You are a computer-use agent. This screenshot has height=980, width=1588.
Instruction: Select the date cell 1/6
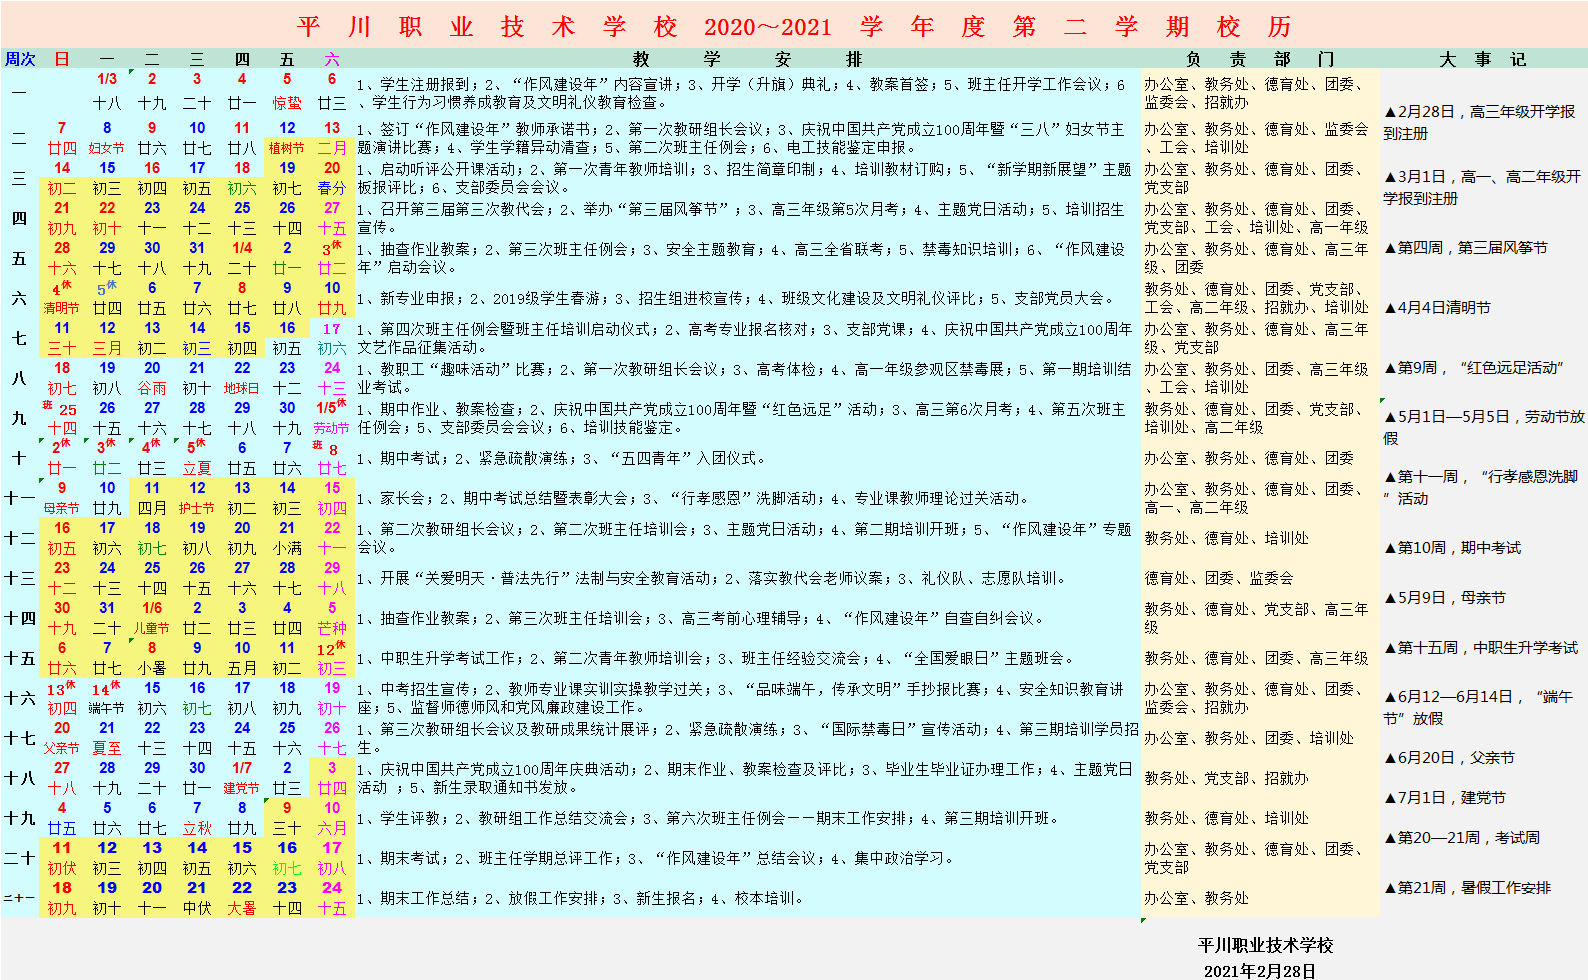click(152, 608)
